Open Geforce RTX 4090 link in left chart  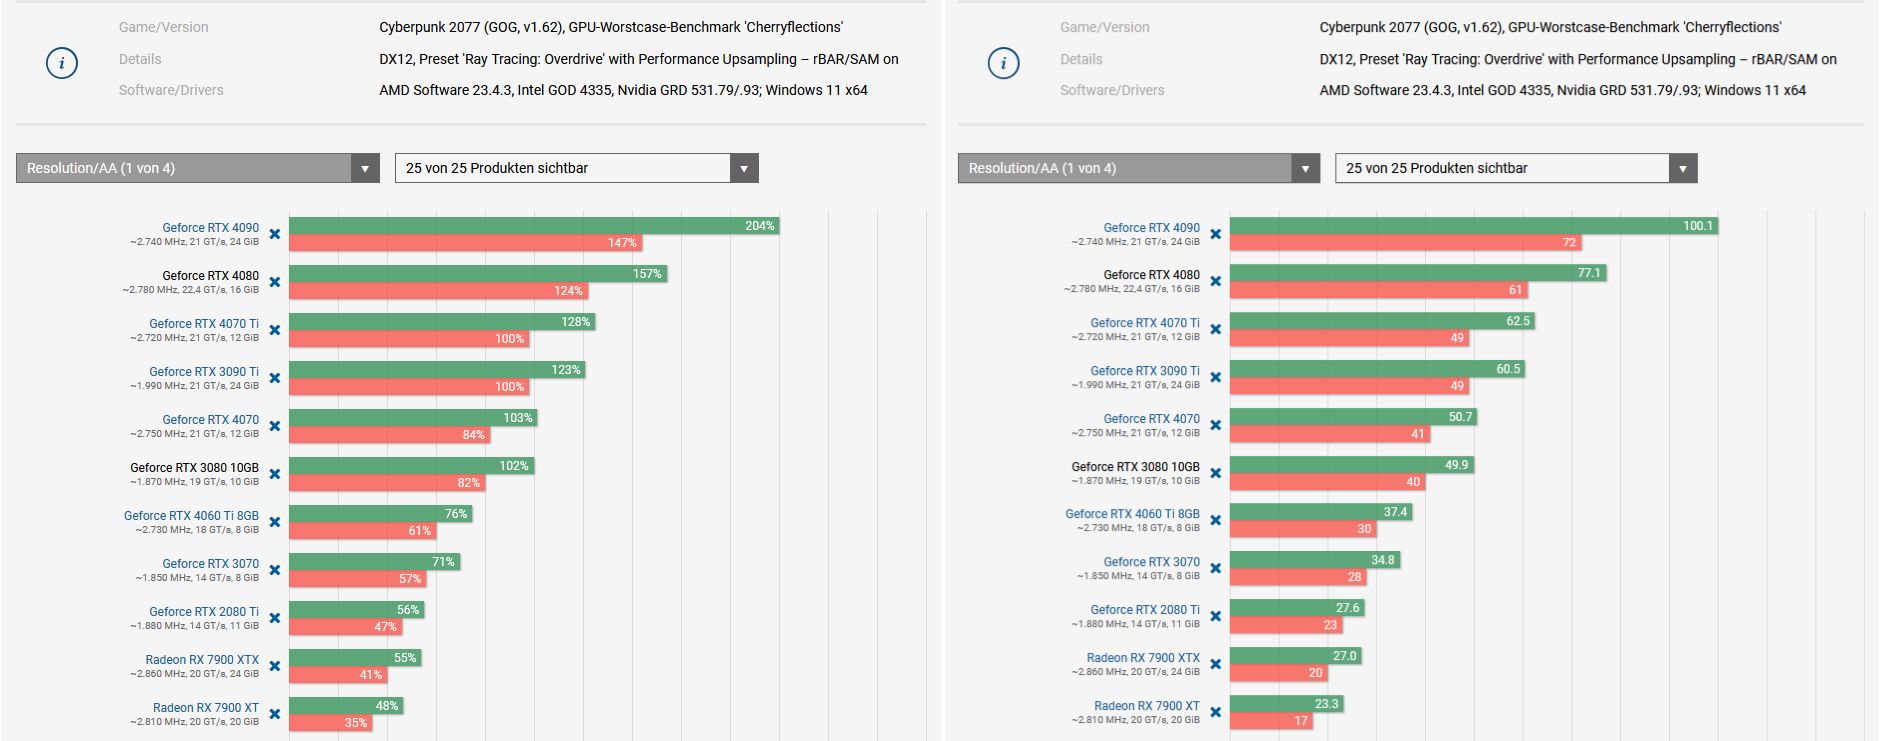coord(210,228)
